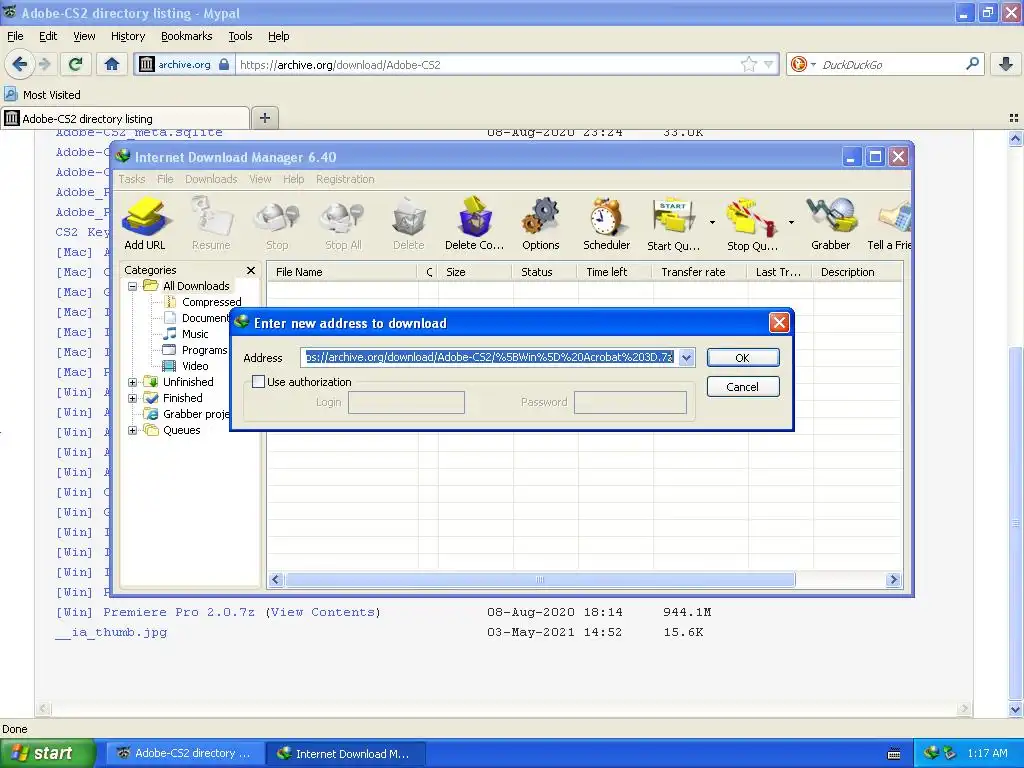Select the Video category
This screenshot has height=768, width=1024.
click(195, 366)
